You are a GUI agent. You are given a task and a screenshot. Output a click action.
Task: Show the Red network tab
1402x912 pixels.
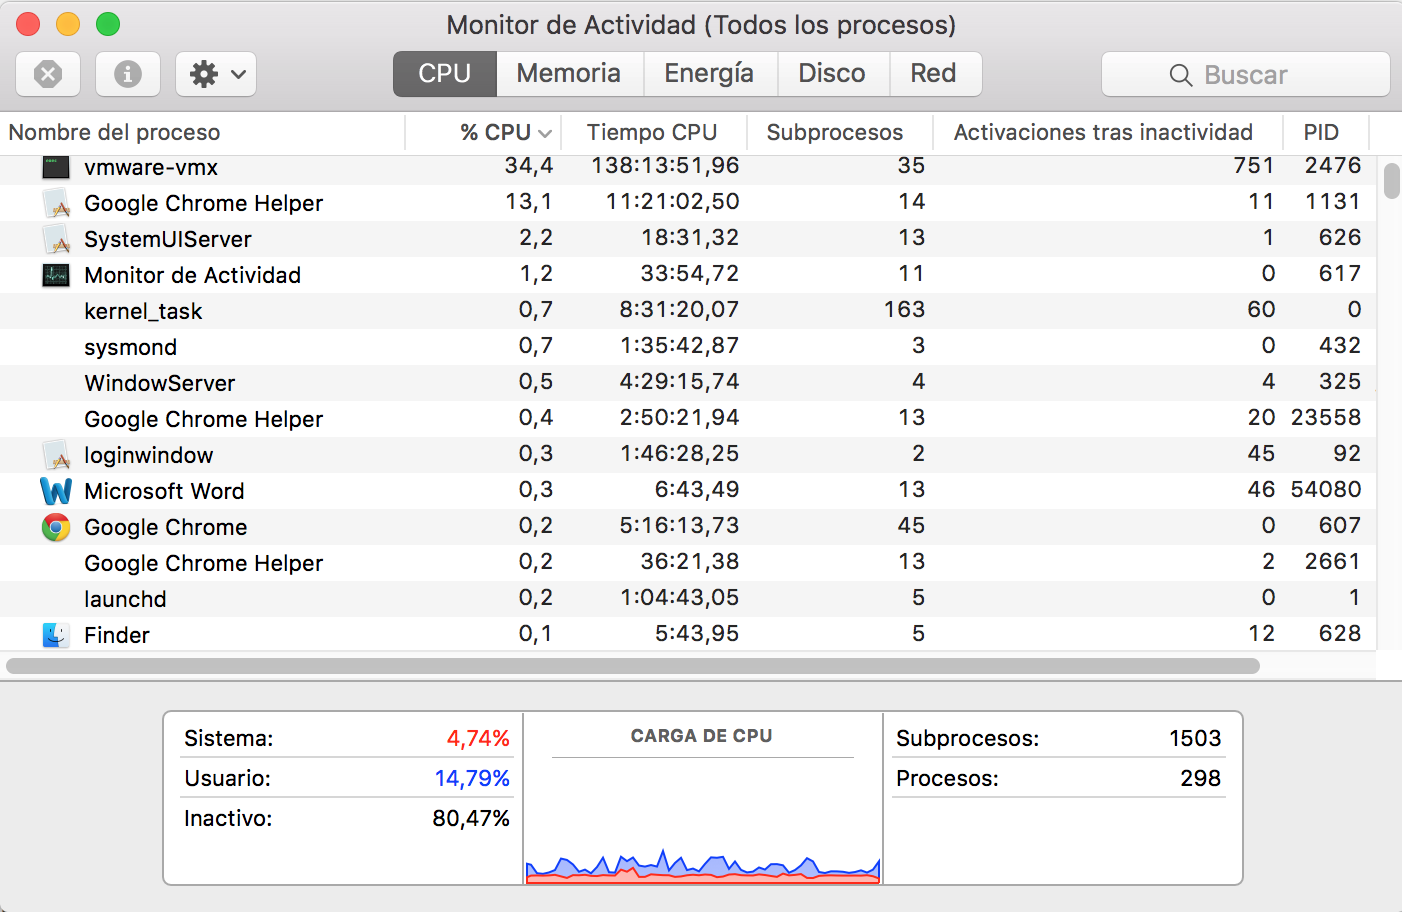[933, 74]
